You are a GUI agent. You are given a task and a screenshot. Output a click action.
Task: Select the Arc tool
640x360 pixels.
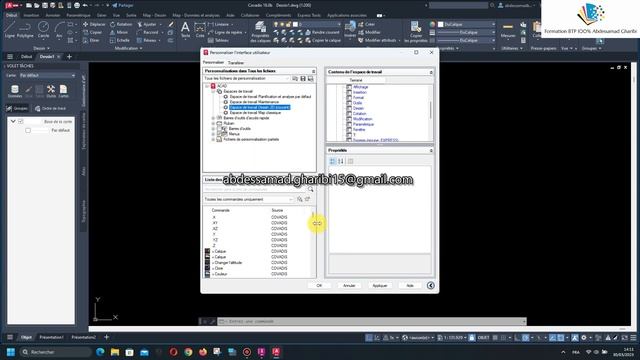coord(59,30)
